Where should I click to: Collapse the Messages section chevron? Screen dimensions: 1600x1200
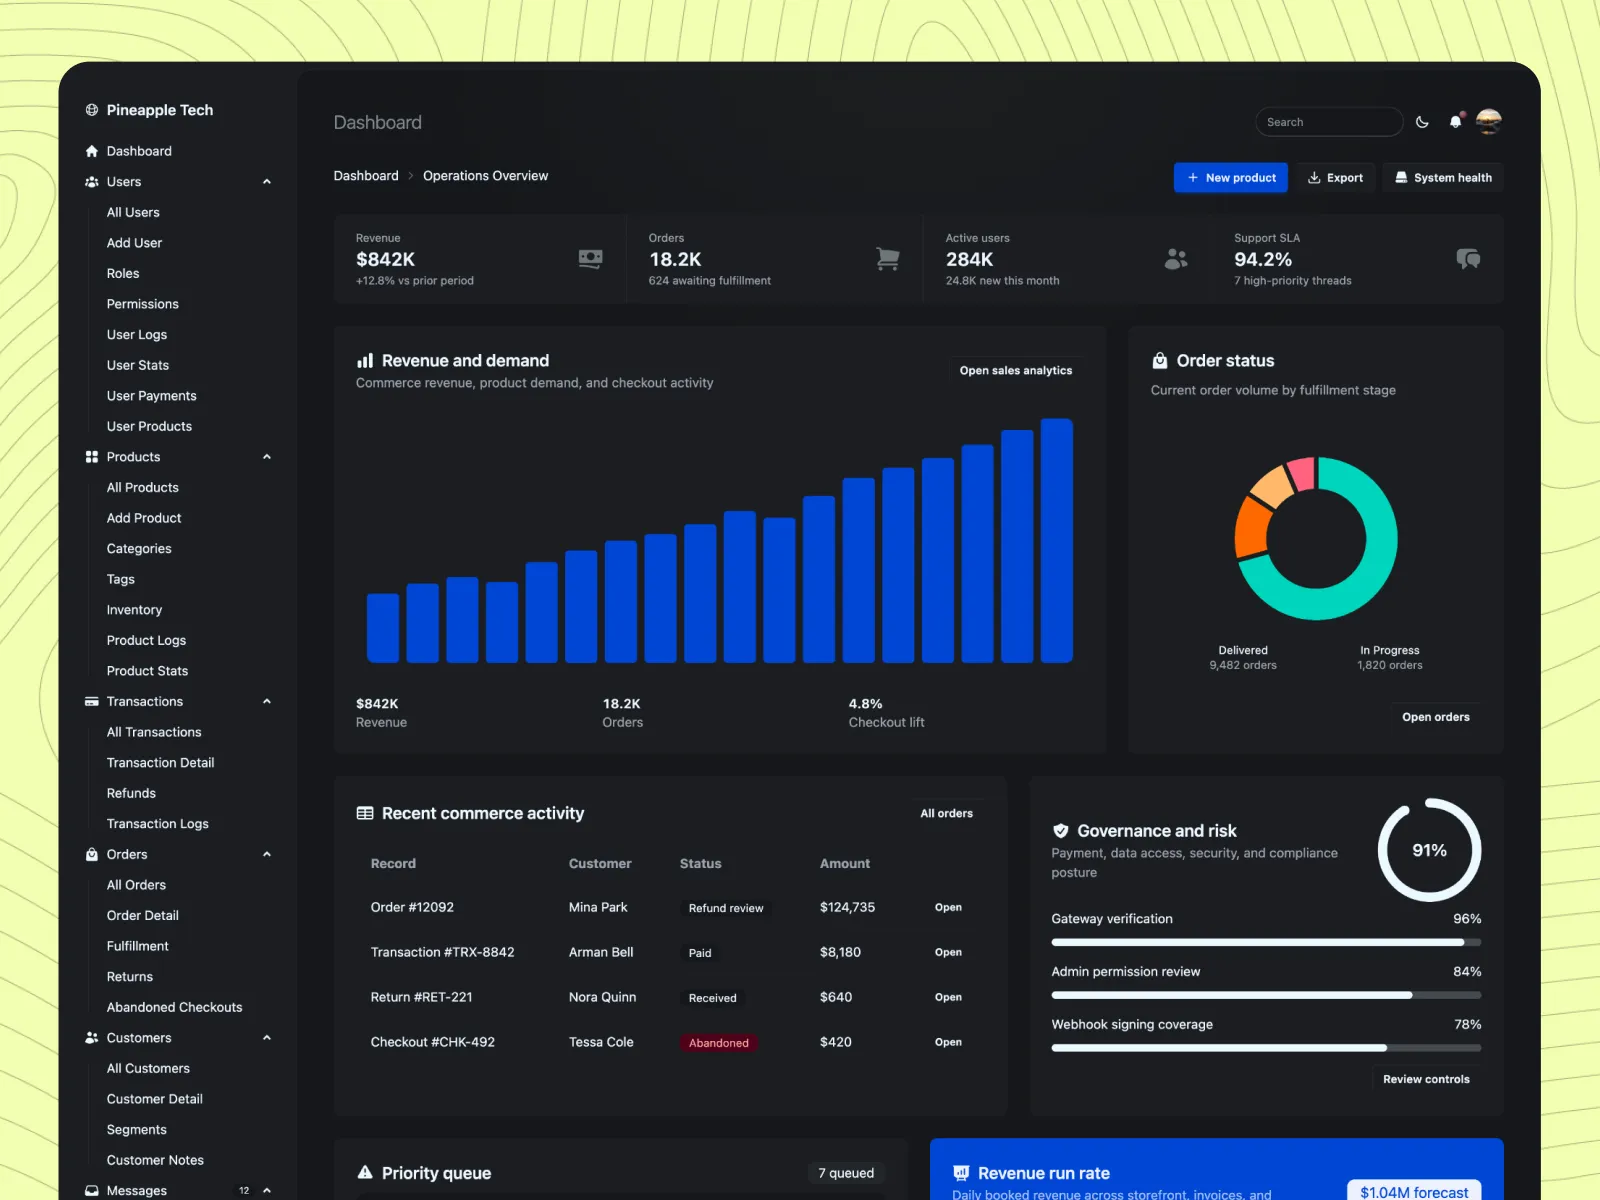point(267,1191)
